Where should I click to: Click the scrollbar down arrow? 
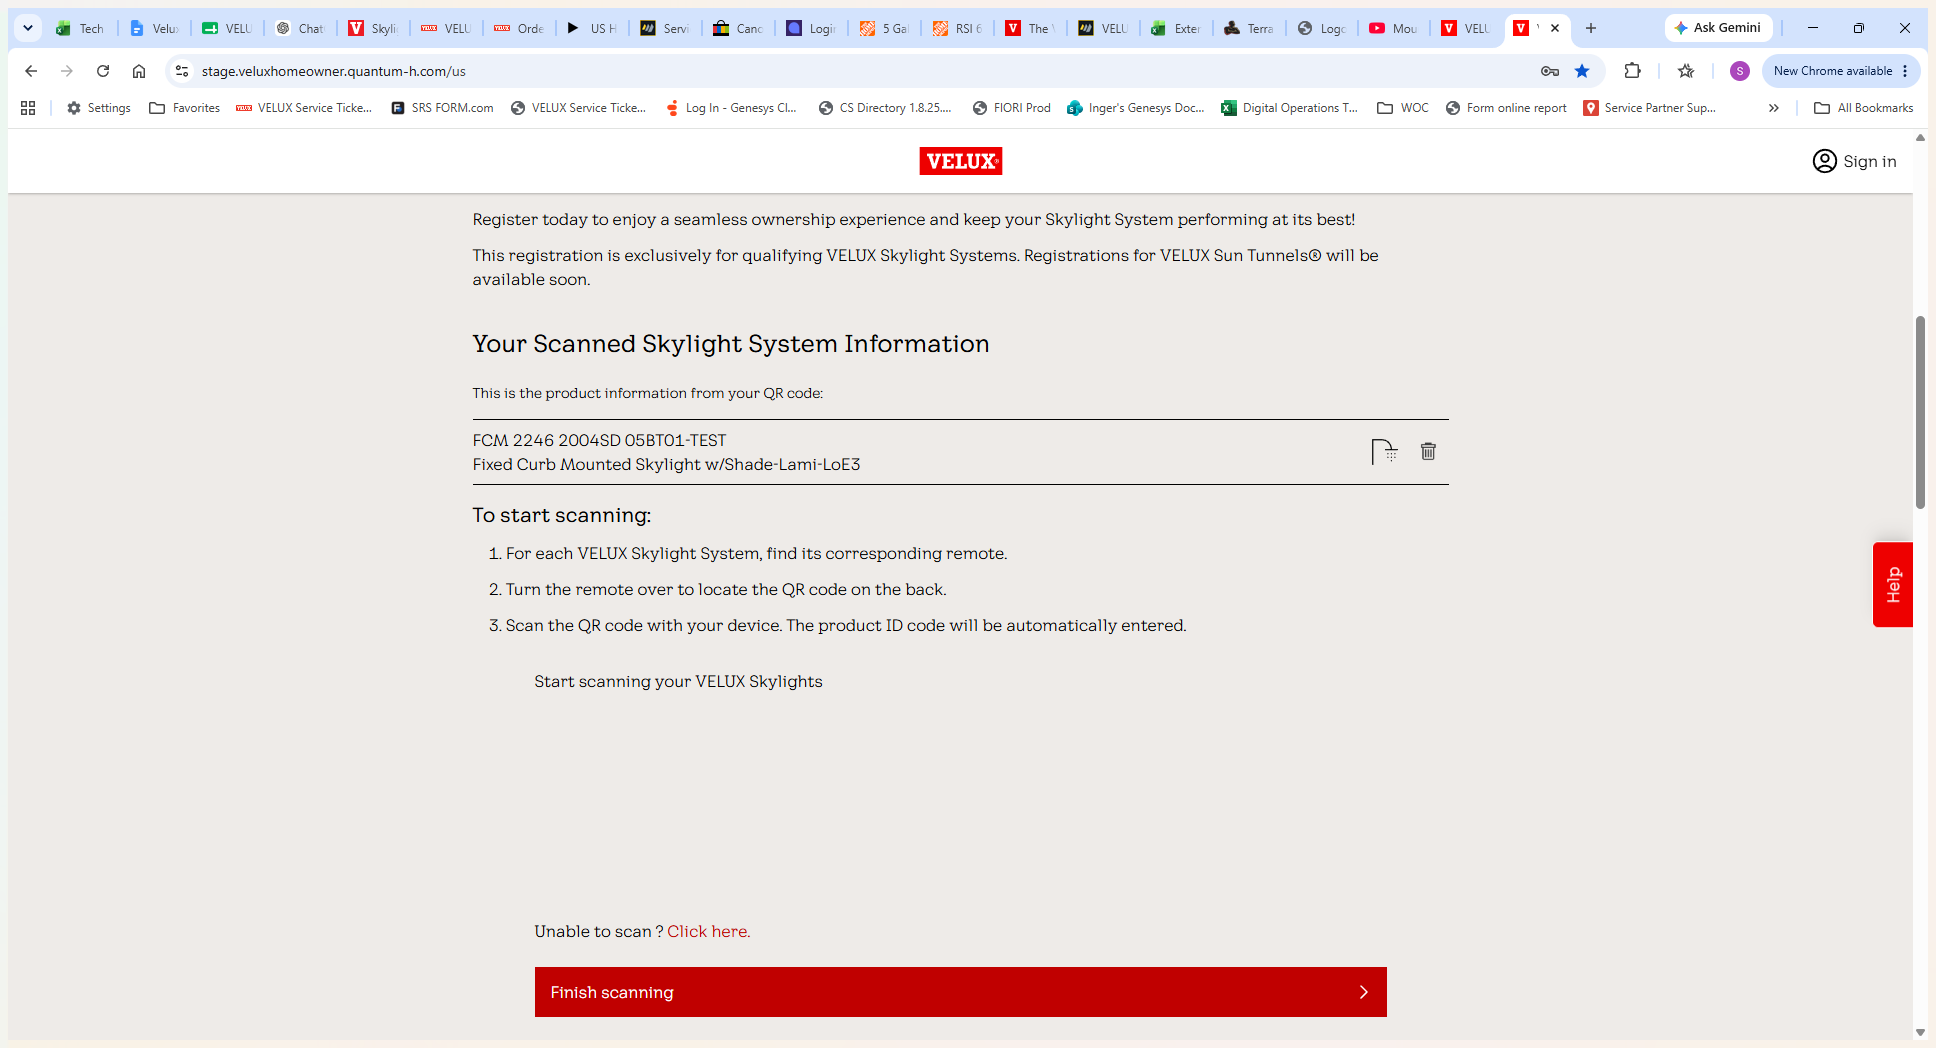pyautogui.click(x=1920, y=1032)
